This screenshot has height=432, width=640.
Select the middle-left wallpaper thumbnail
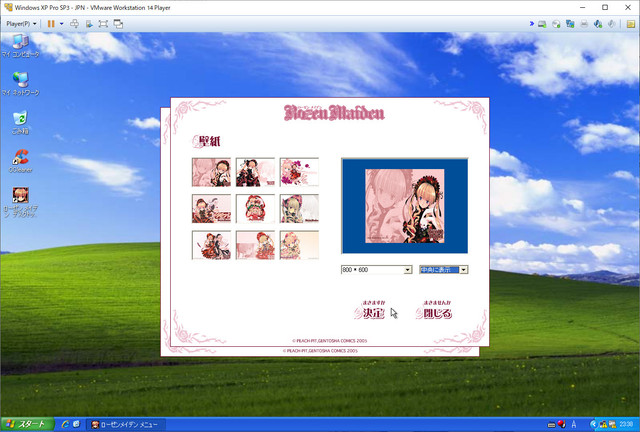(x=211, y=209)
